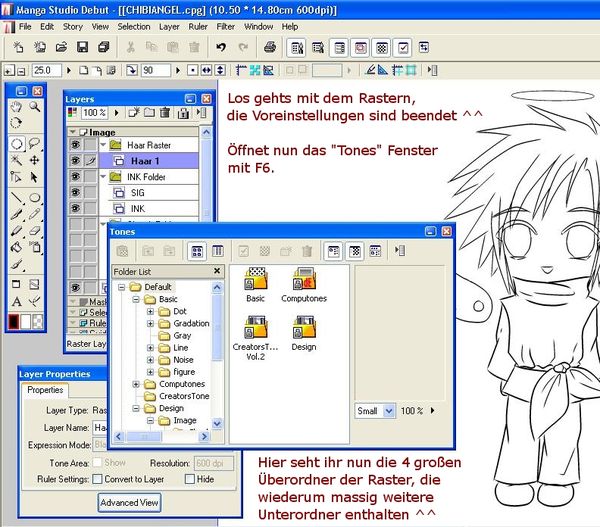Select the Rotate tool

[16, 123]
